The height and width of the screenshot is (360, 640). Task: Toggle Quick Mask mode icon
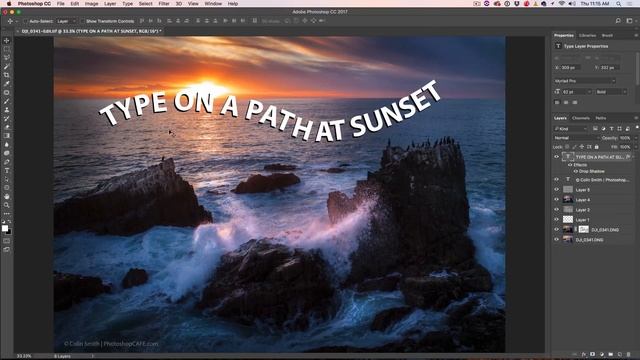(7, 241)
